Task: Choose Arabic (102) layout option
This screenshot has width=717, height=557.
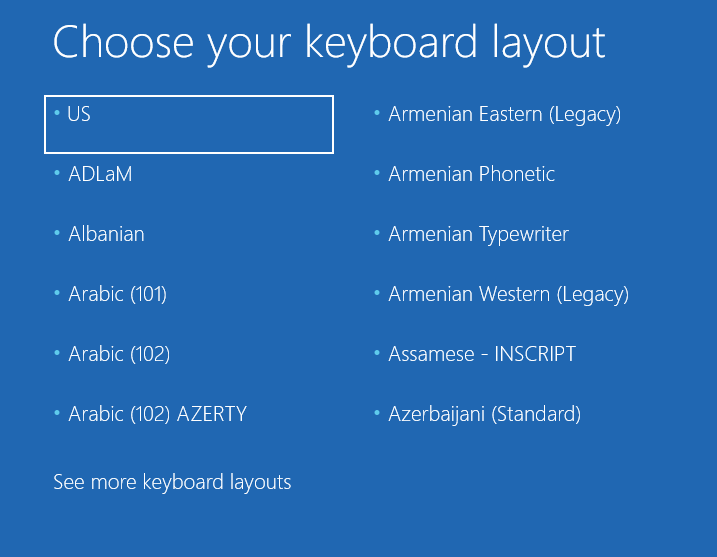Action: pyautogui.click(x=119, y=354)
